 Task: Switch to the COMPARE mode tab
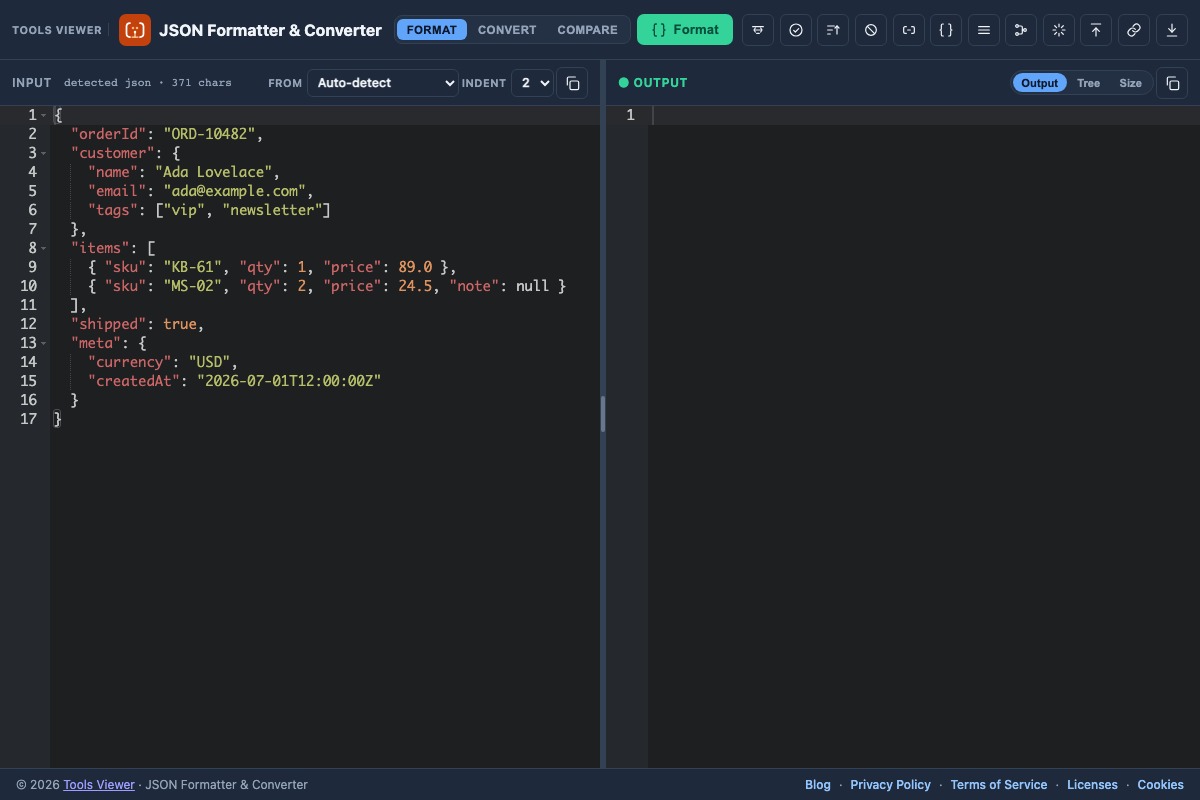(x=587, y=30)
